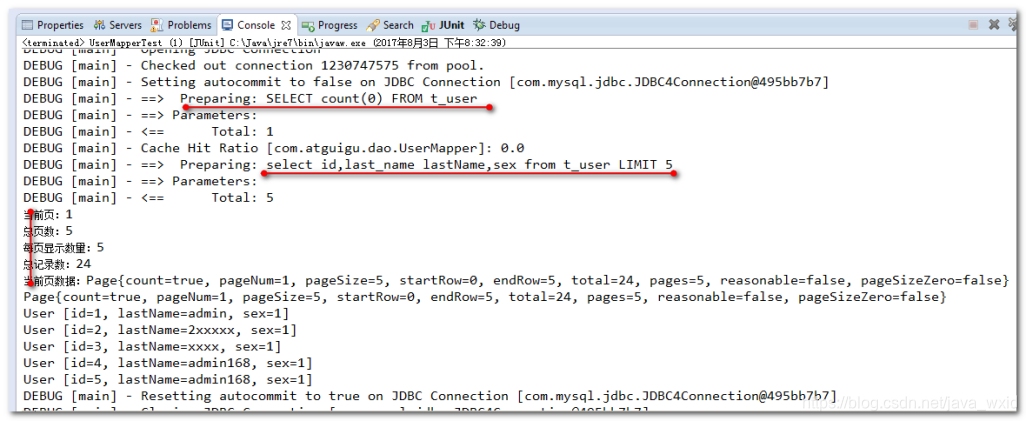Click the Remove Launch X icon

[994, 25]
